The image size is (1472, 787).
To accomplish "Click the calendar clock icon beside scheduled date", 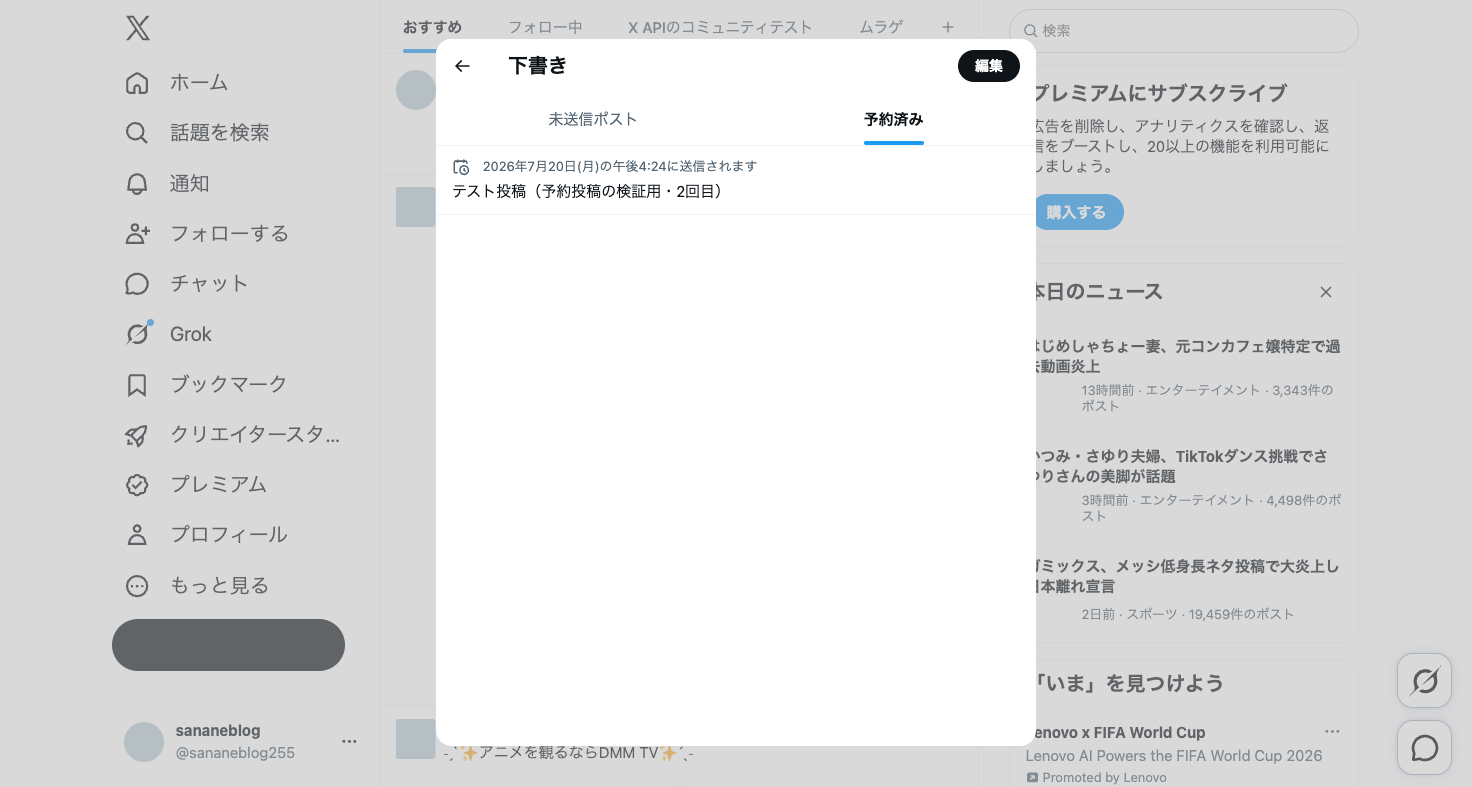I will click(x=461, y=167).
